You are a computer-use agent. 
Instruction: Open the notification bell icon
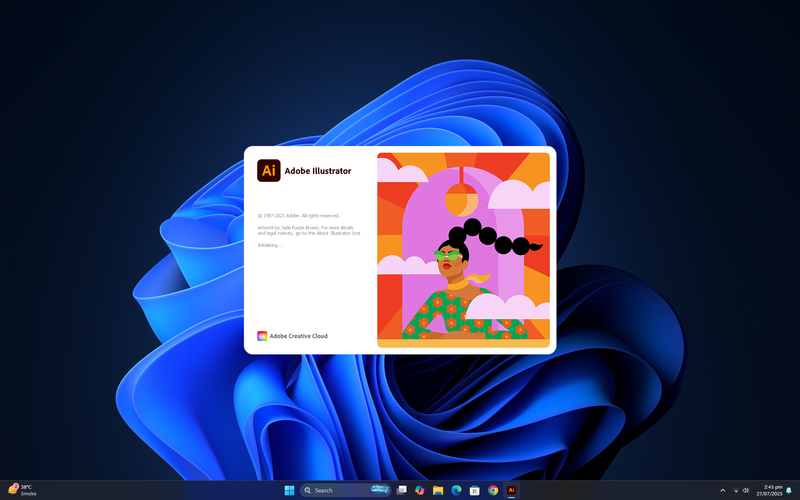(x=789, y=490)
